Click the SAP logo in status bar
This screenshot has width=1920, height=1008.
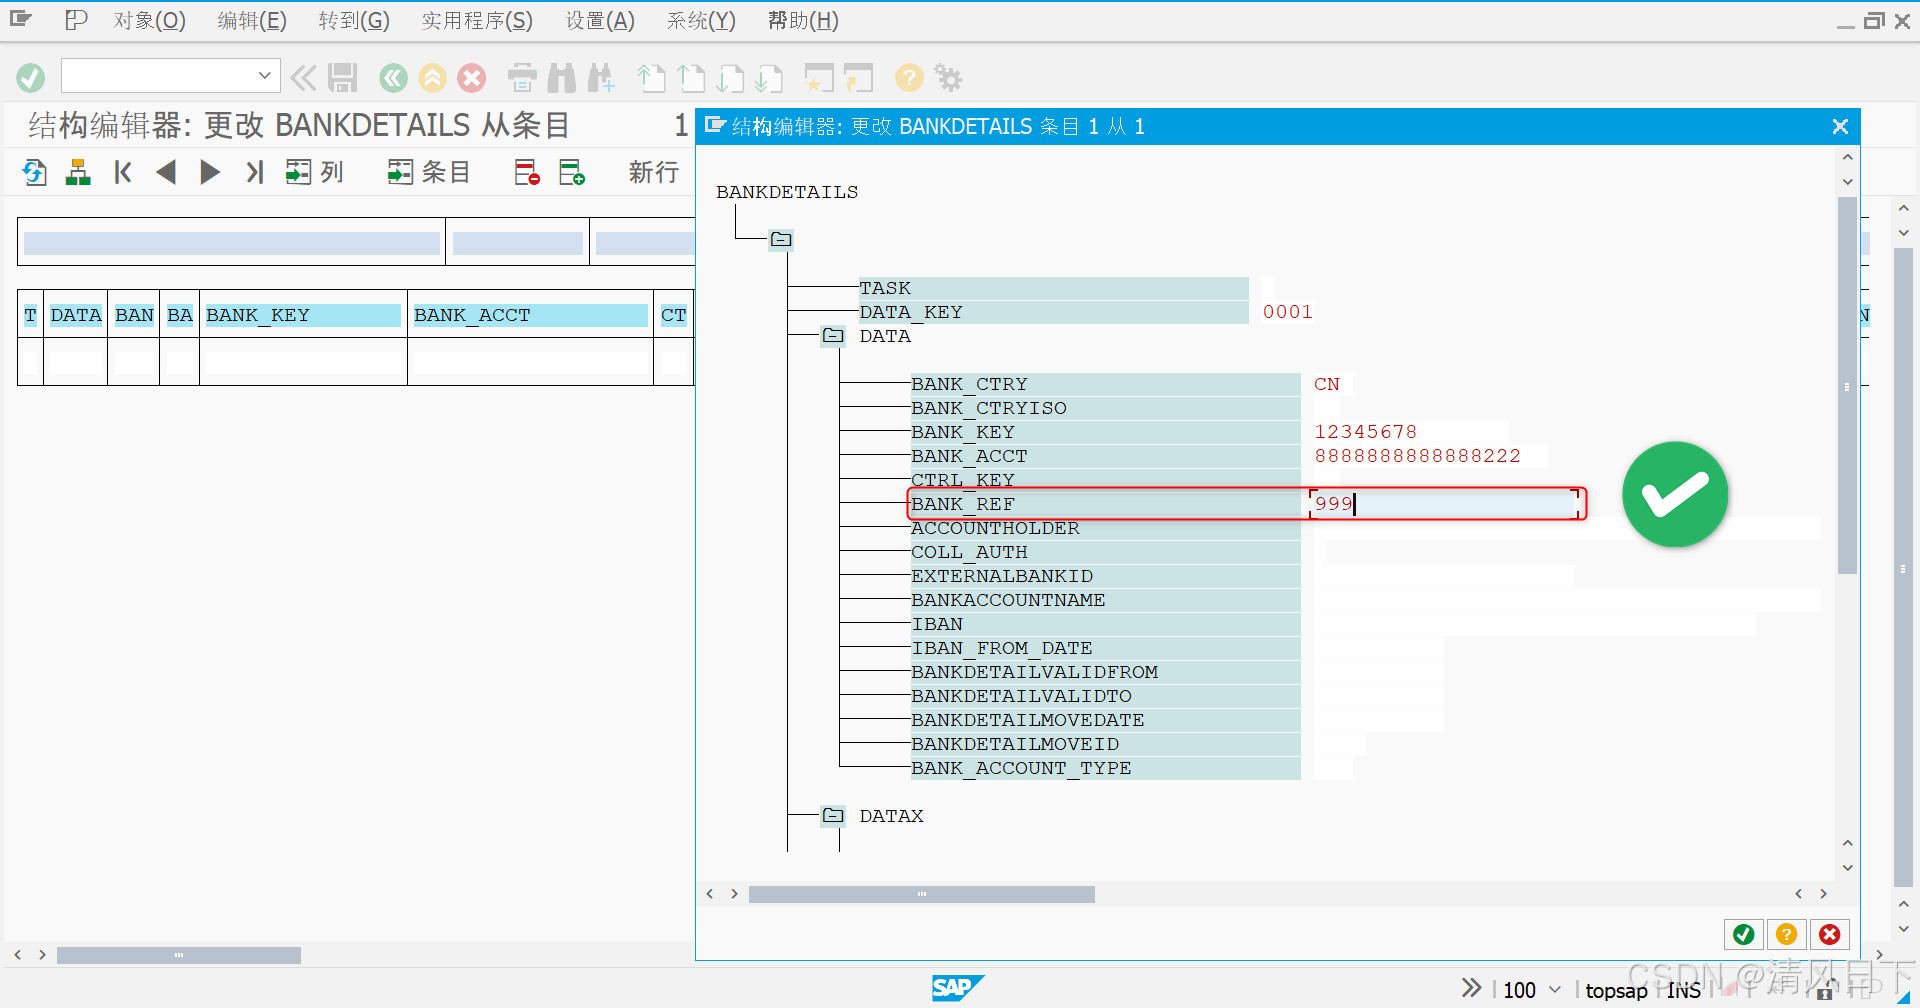tap(958, 988)
